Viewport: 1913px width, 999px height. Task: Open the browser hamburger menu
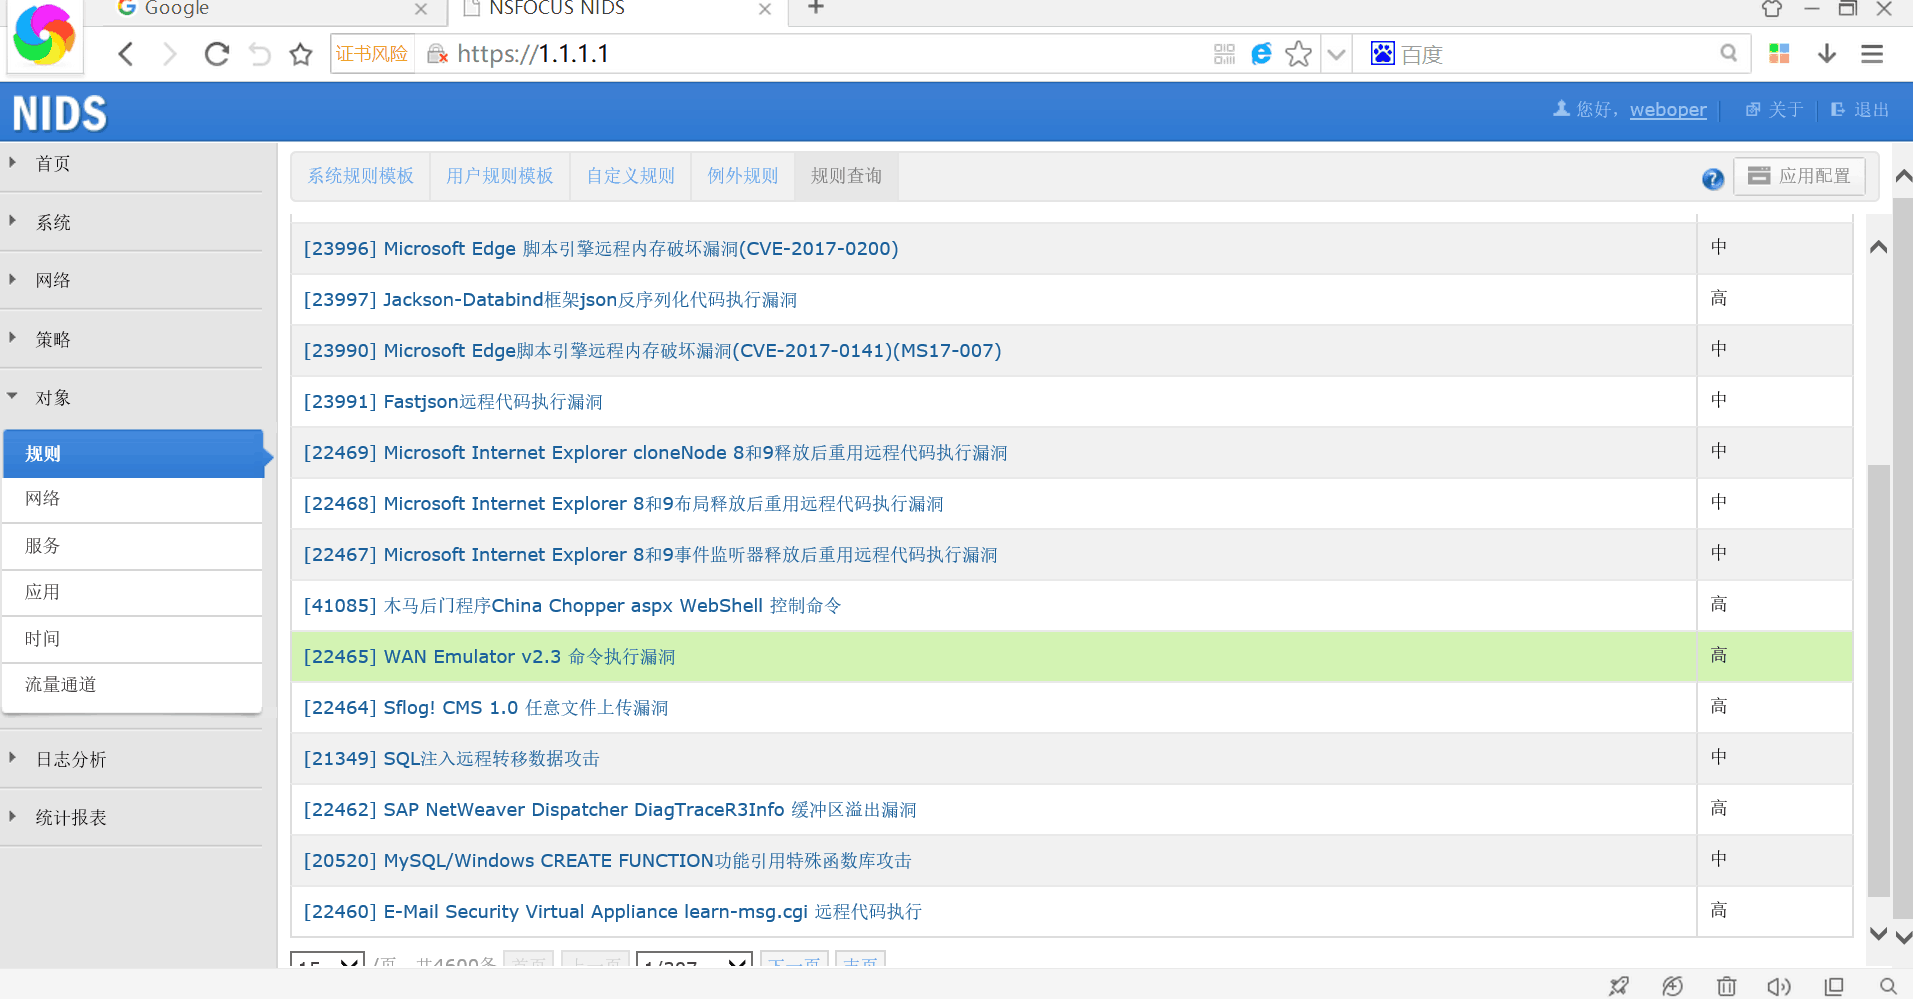1872,54
